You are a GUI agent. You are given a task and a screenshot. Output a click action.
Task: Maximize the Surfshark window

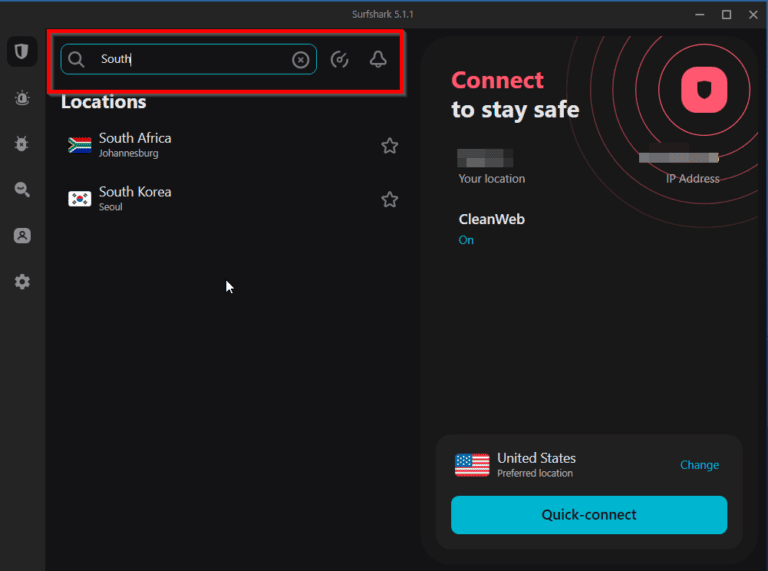click(726, 15)
